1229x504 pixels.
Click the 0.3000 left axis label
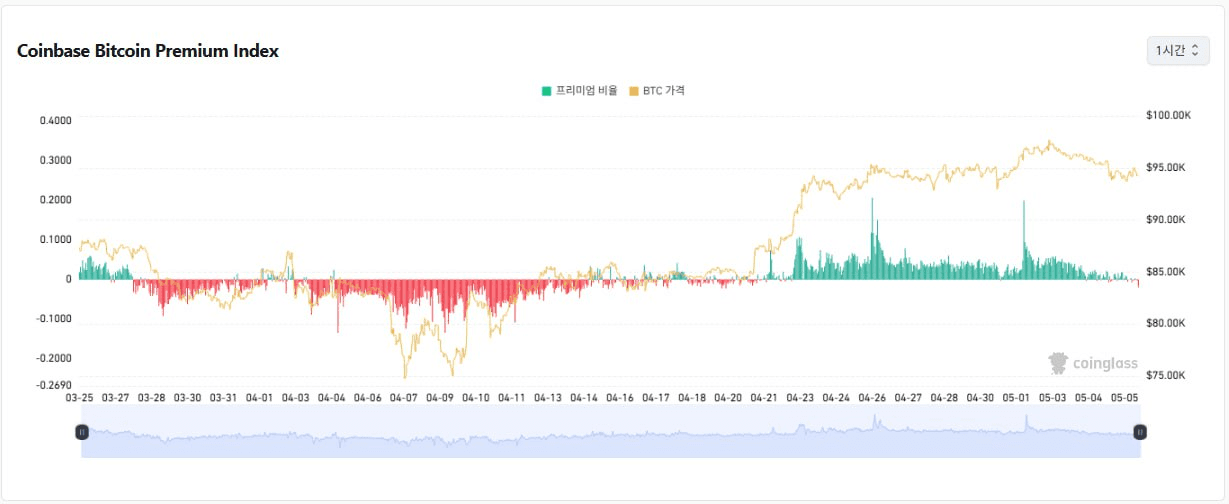56,160
